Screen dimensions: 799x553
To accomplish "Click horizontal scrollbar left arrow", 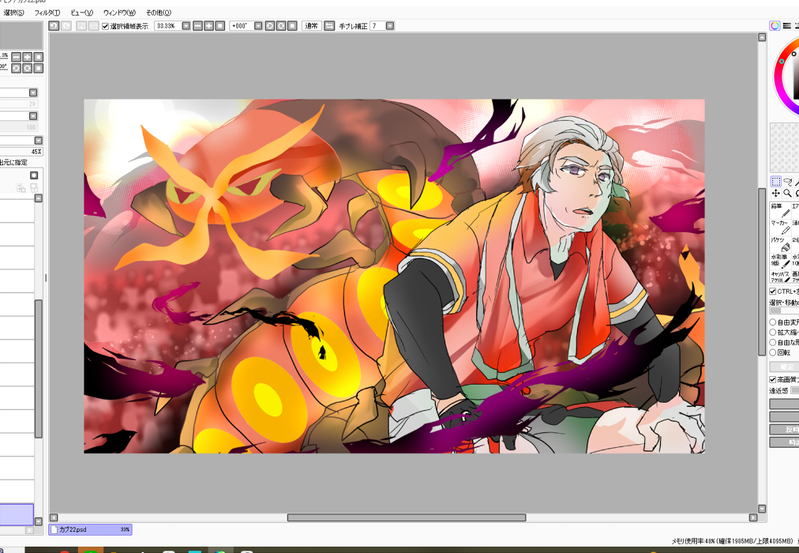I will [x=54, y=518].
